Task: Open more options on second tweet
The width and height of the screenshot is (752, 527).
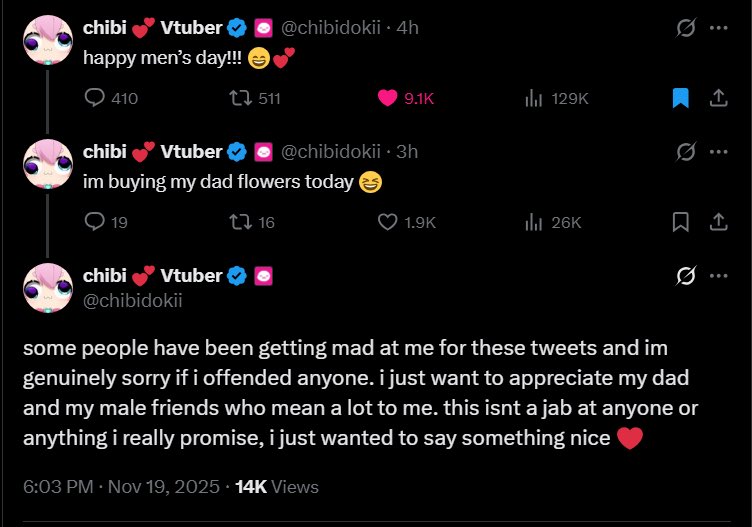Action: click(x=717, y=152)
